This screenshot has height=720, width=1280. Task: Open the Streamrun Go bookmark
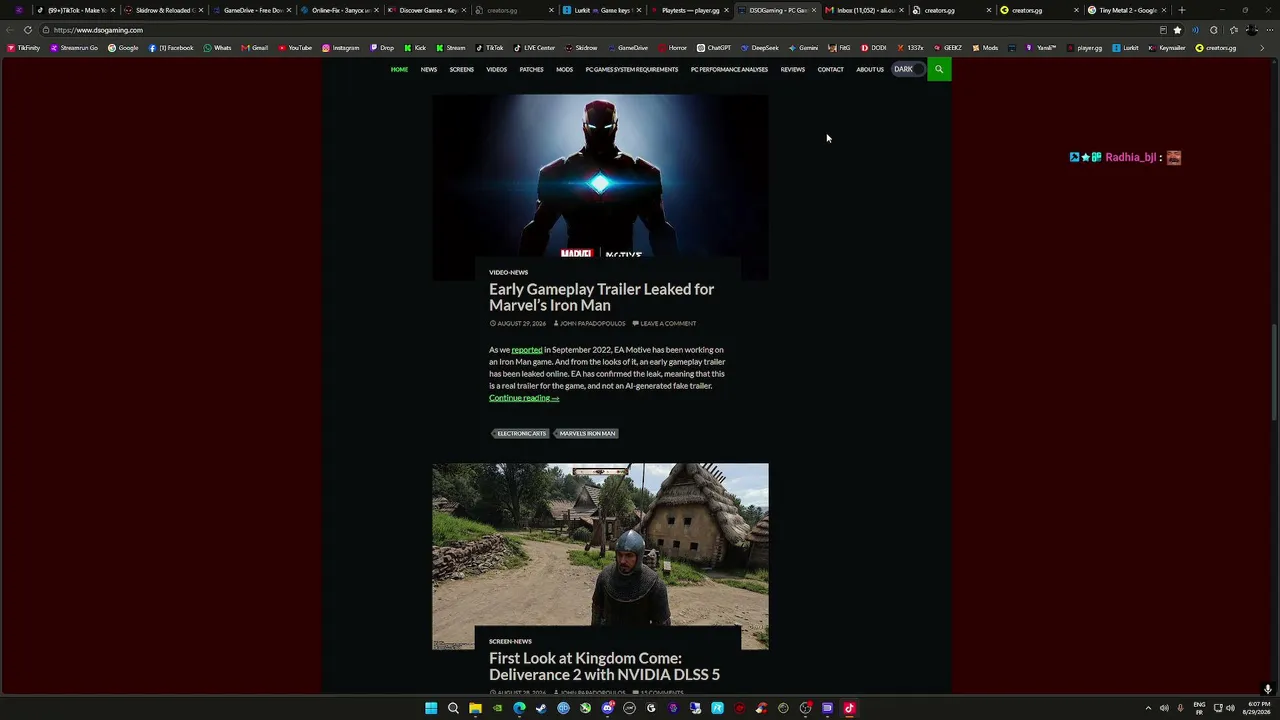point(74,48)
